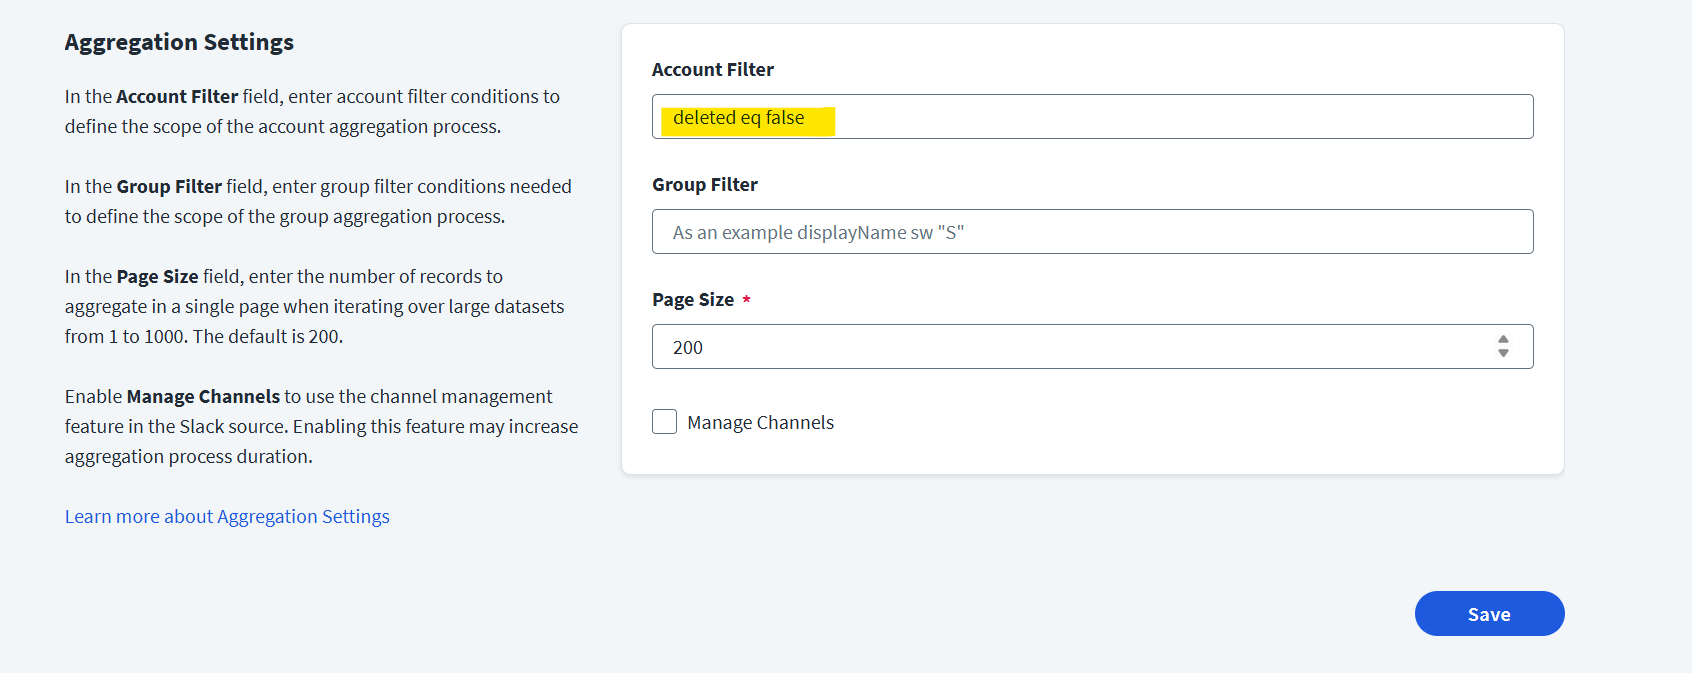Click the Manage Channels checkbox label text

[x=760, y=423]
